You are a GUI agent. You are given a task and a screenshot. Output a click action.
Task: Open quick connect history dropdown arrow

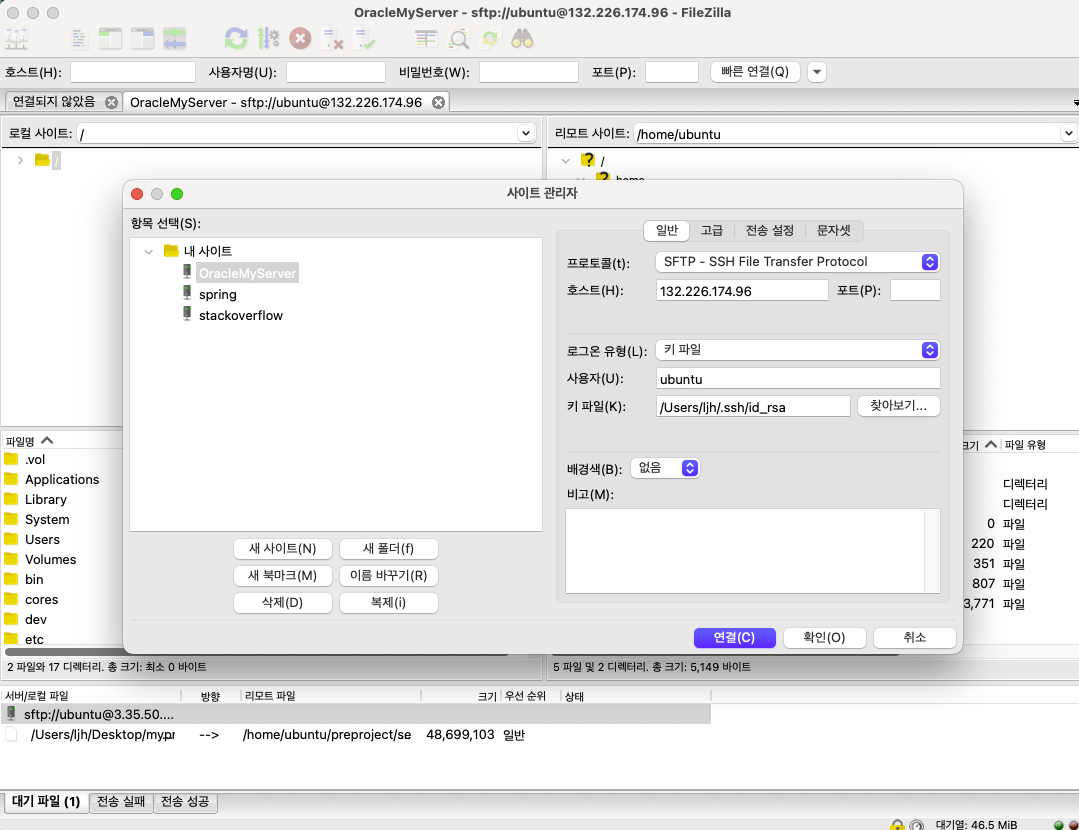coord(817,72)
